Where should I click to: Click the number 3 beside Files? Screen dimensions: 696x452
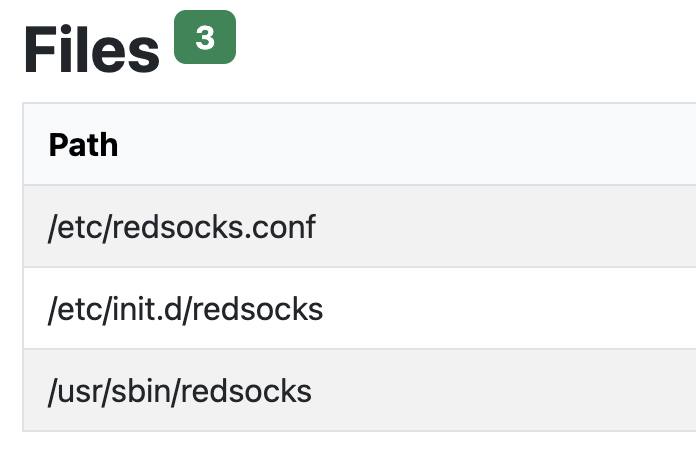coord(204,38)
